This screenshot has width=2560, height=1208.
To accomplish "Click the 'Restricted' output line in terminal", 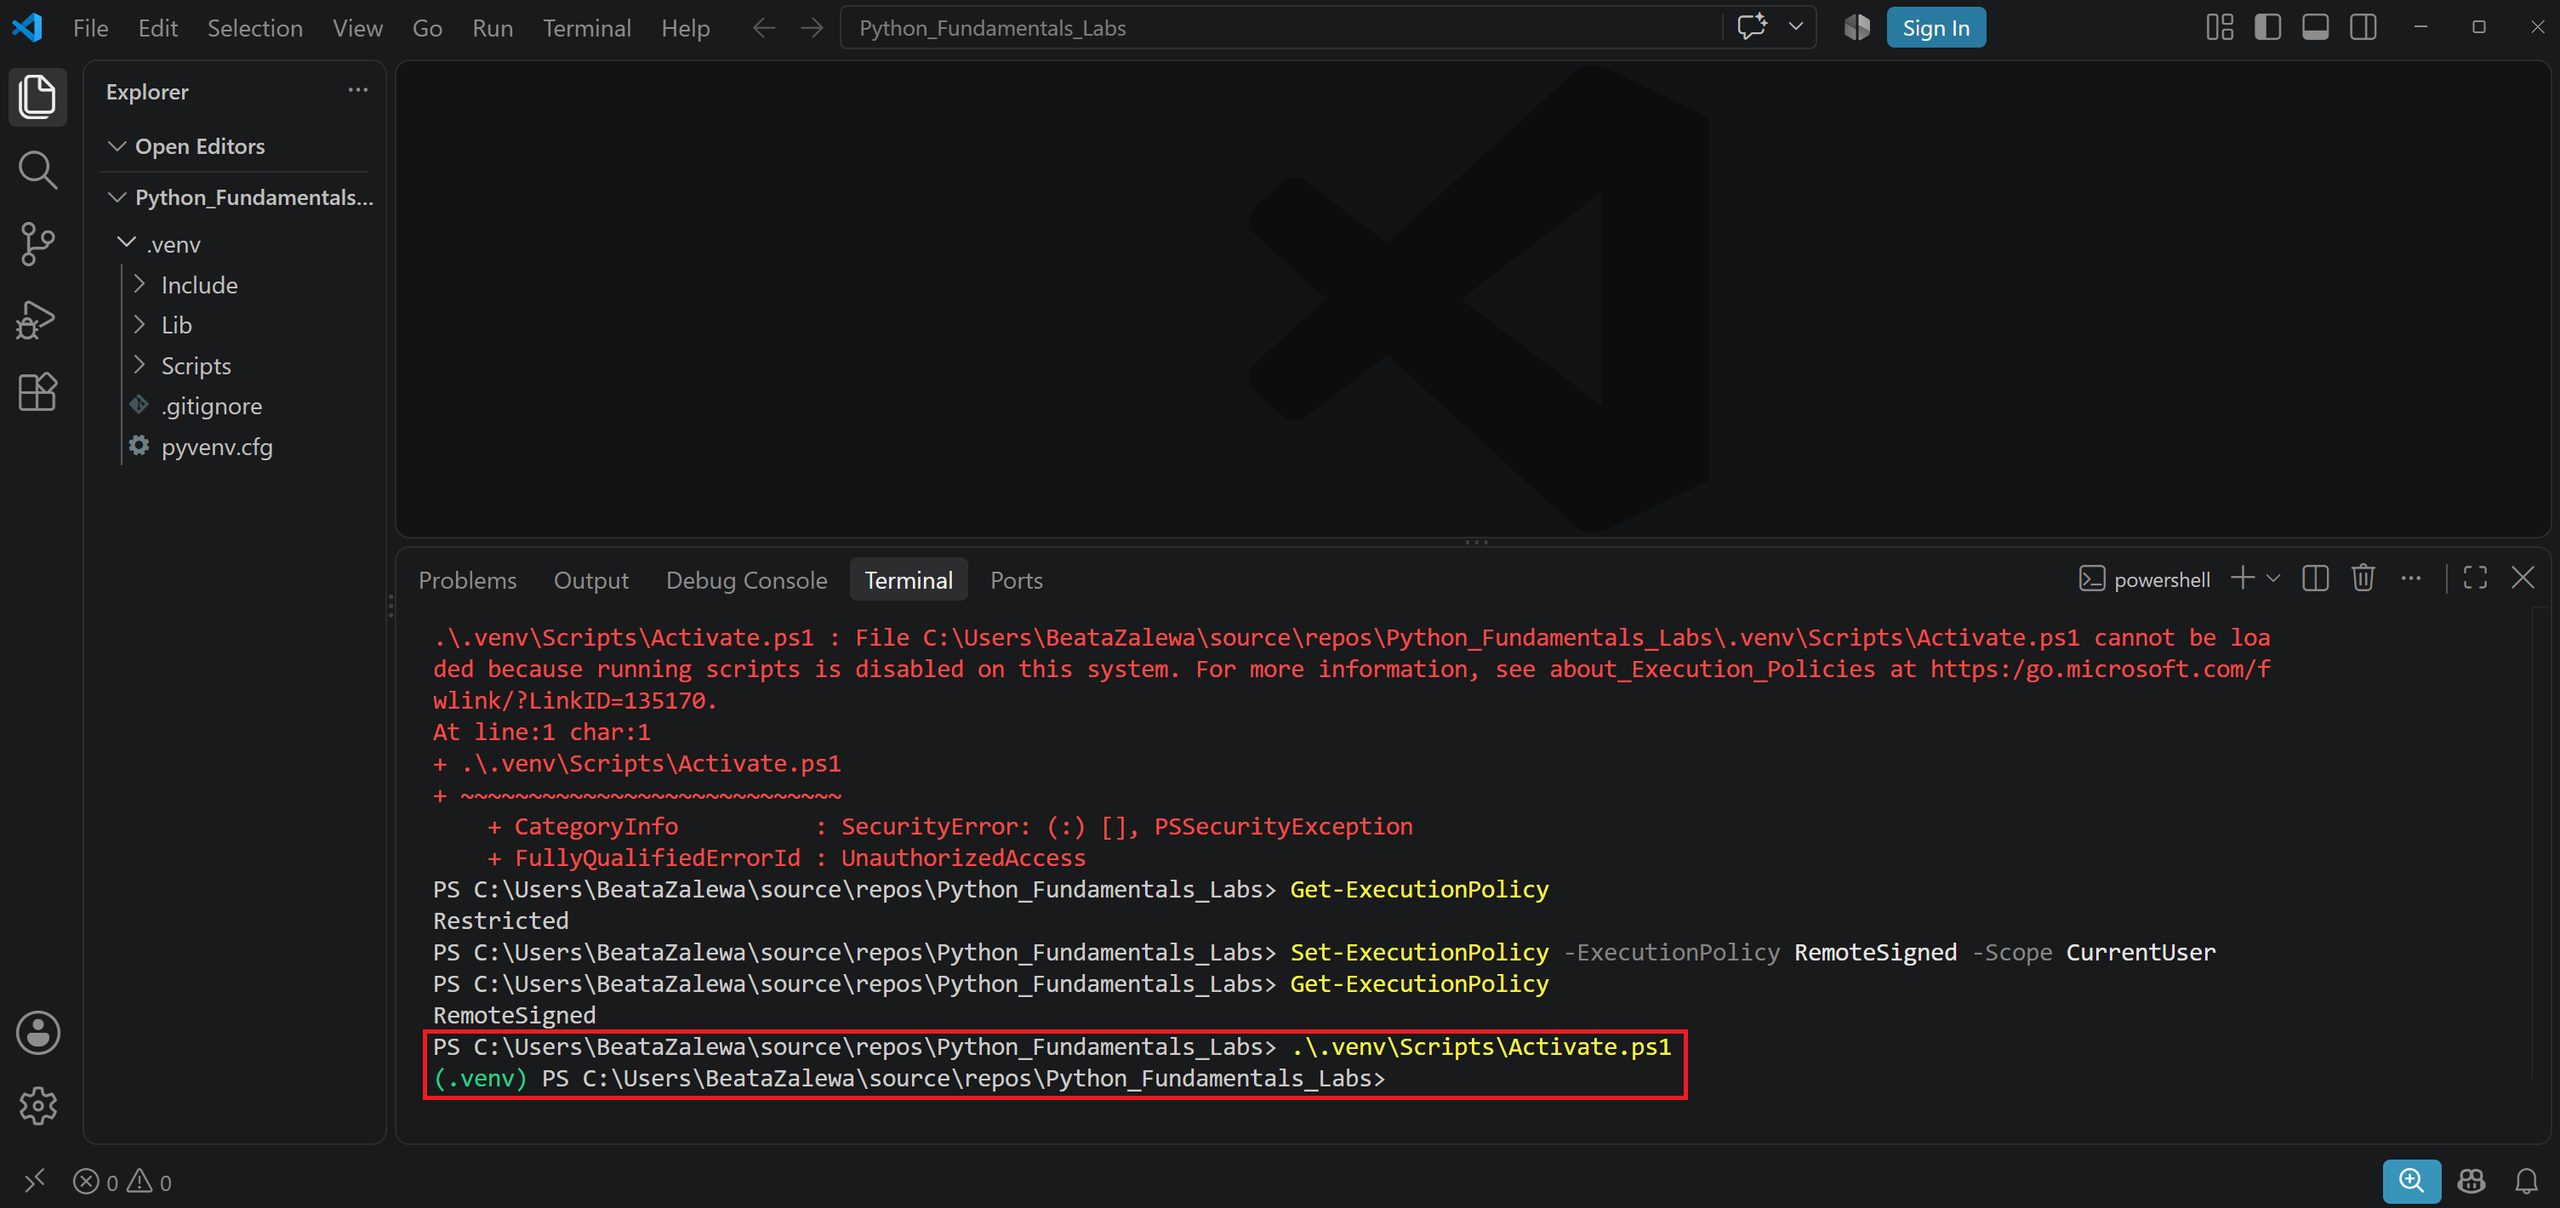I will (x=501, y=921).
